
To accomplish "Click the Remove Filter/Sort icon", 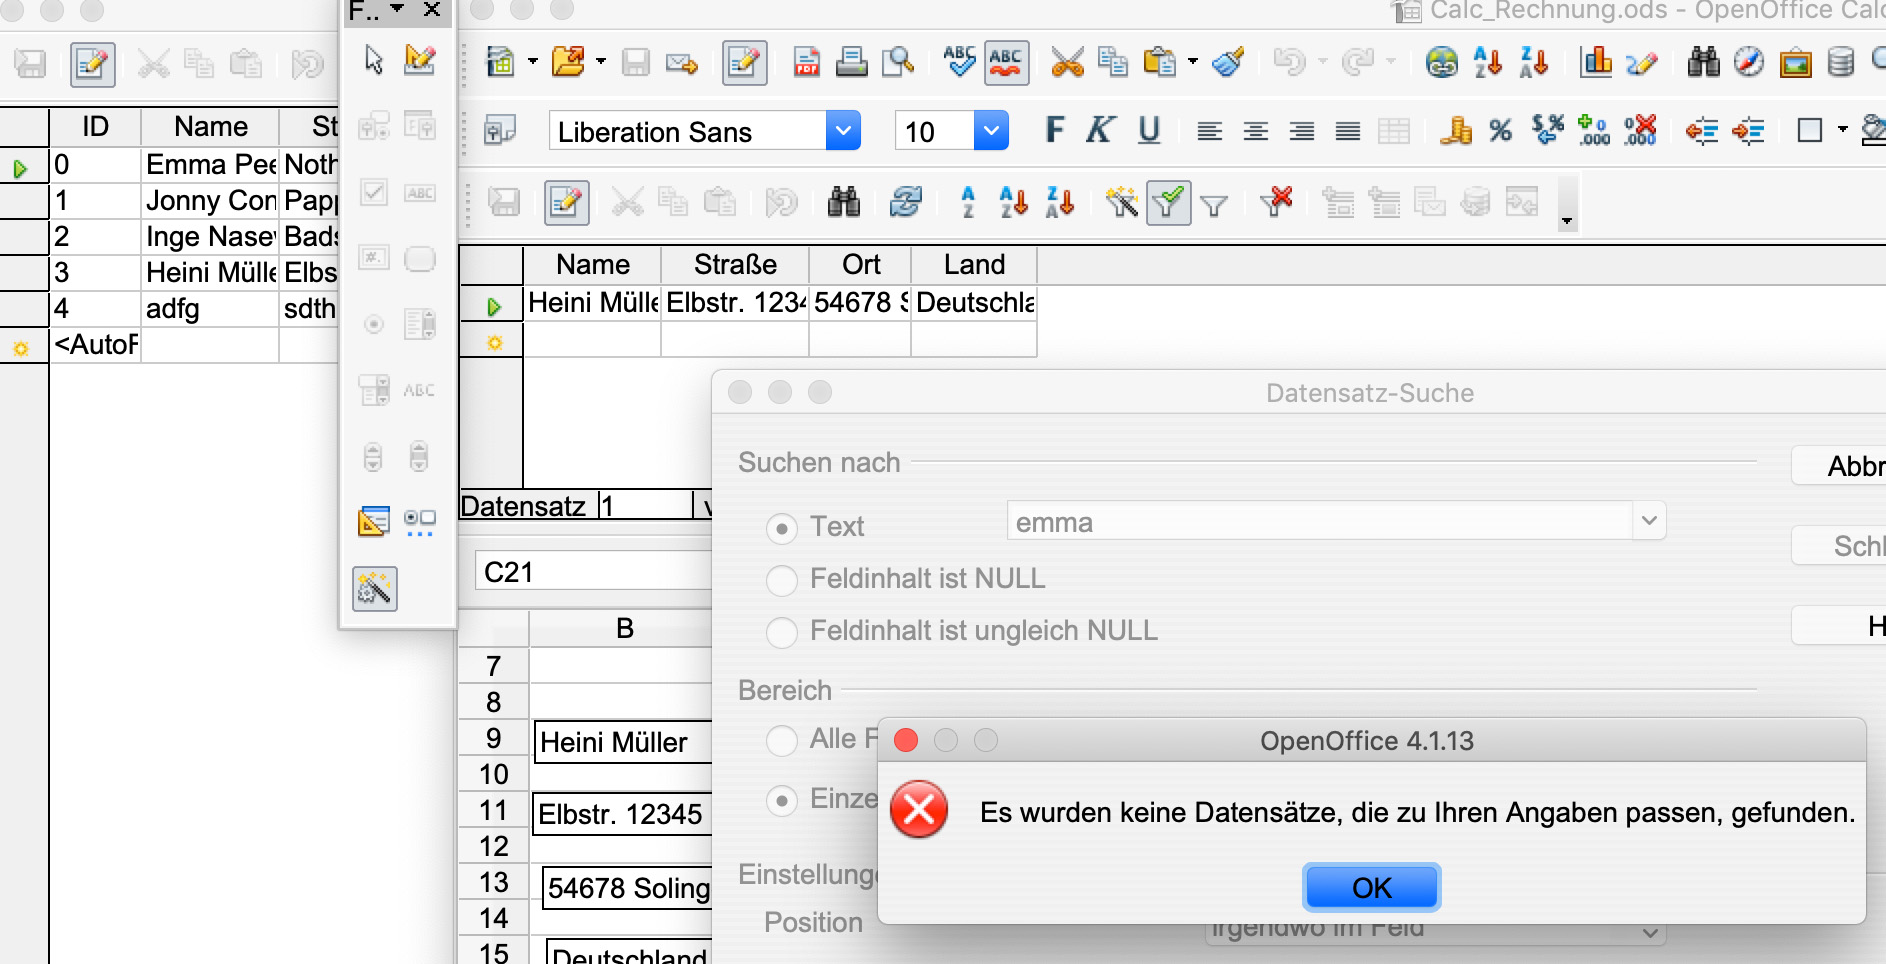I will tap(1276, 202).
